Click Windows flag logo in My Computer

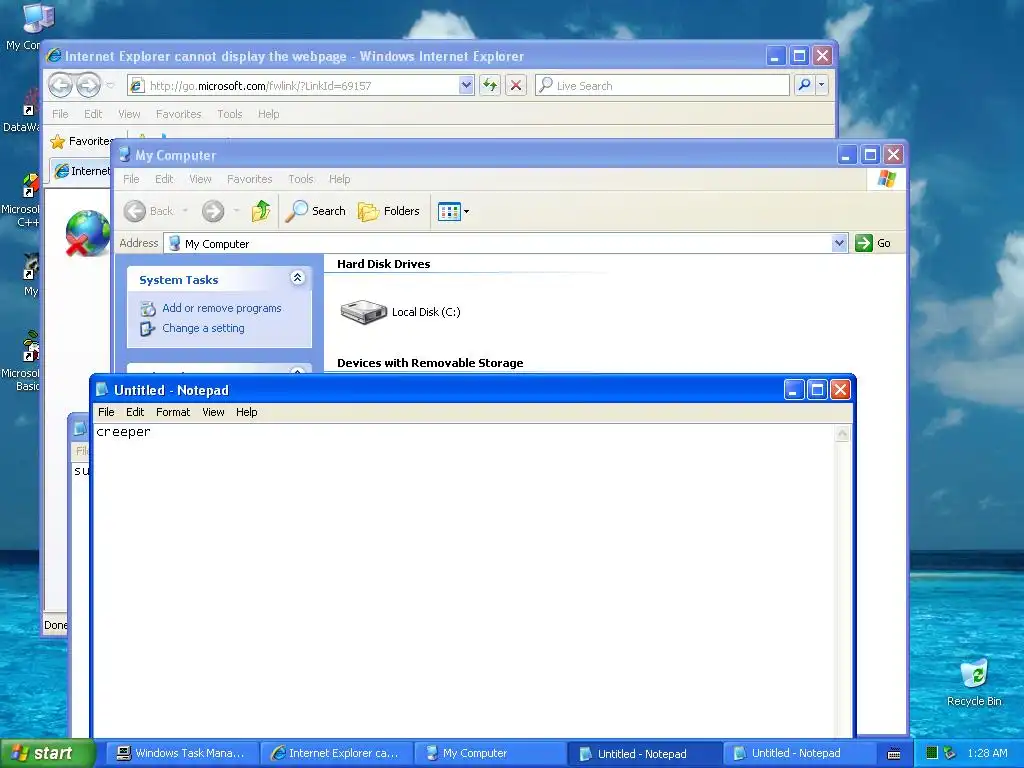(x=887, y=178)
